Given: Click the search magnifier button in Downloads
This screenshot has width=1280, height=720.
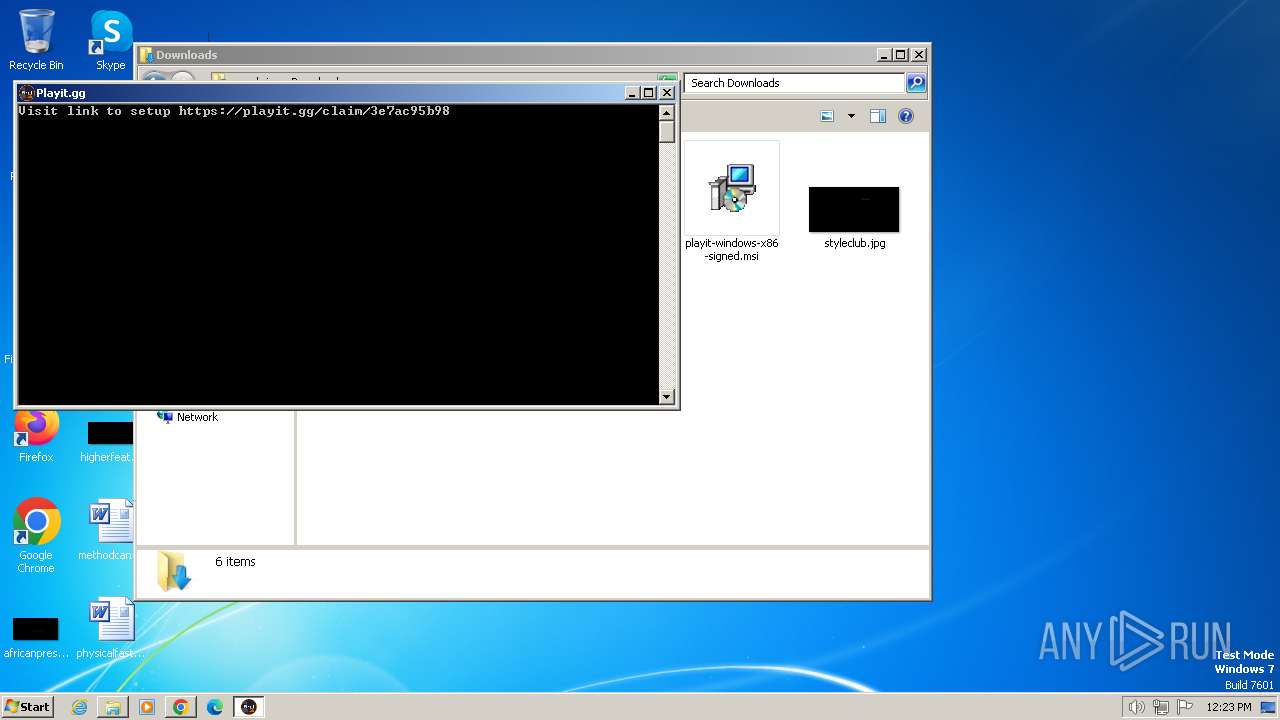Looking at the screenshot, I should 916,83.
